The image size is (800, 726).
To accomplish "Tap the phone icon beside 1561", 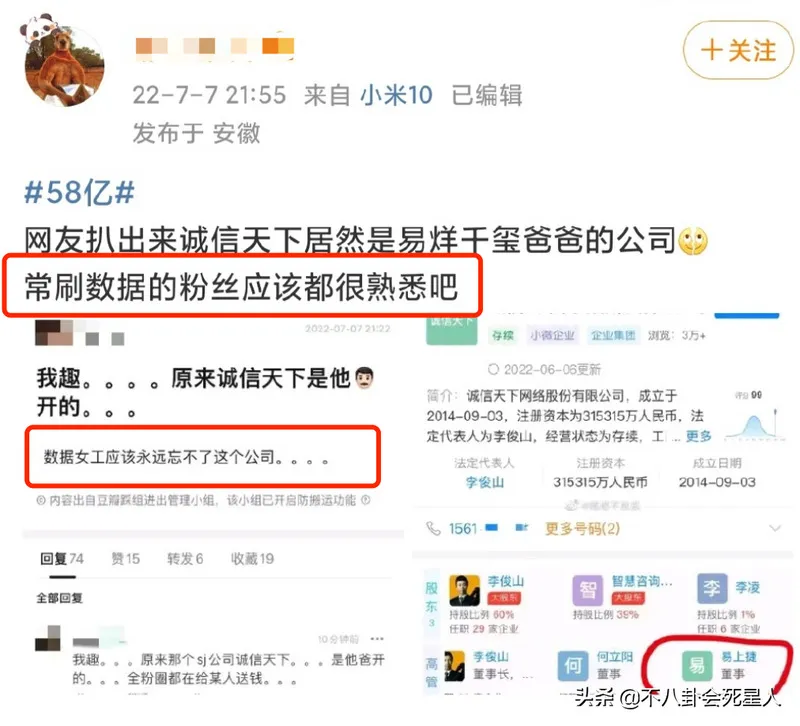I will [x=433, y=529].
